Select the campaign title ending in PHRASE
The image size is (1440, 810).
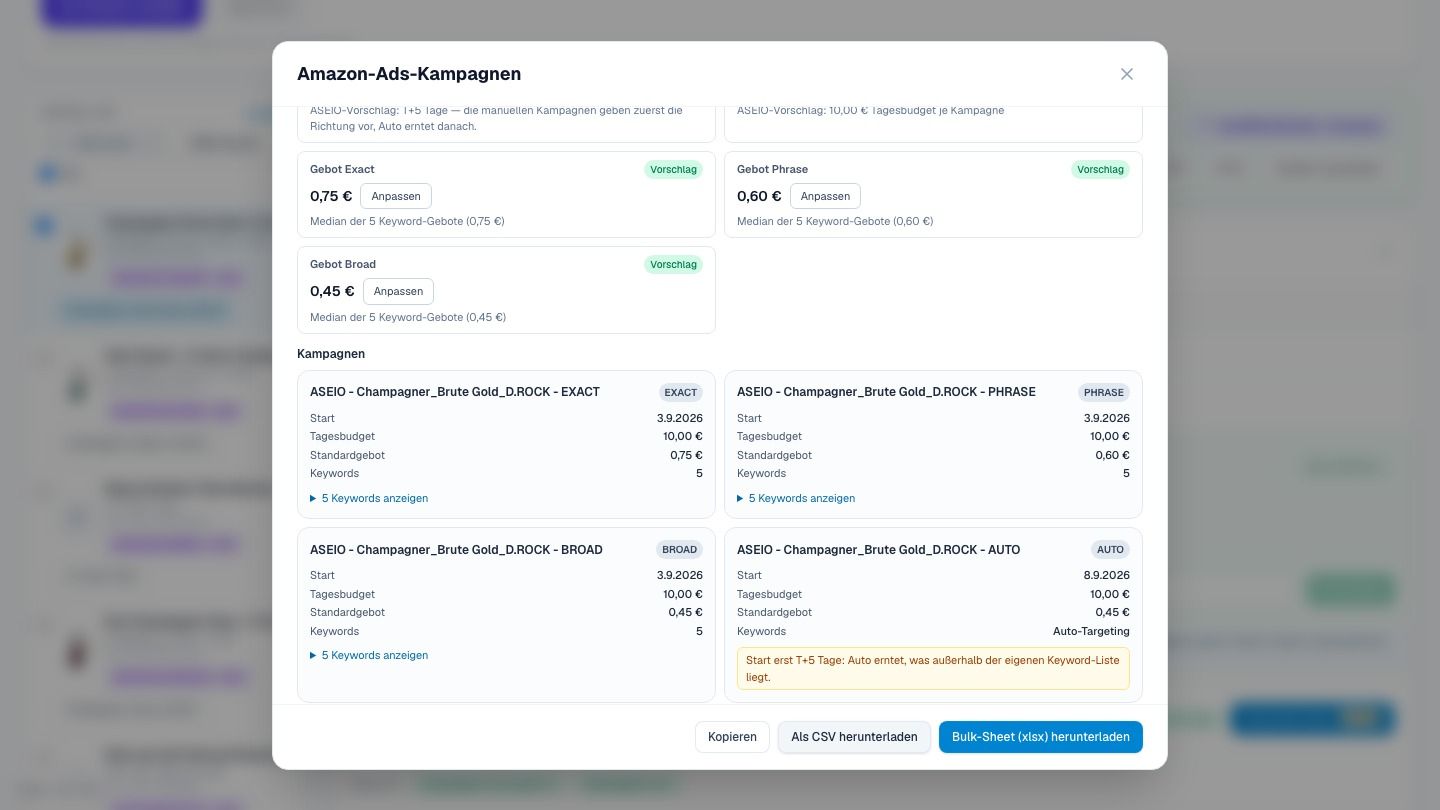(886, 392)
